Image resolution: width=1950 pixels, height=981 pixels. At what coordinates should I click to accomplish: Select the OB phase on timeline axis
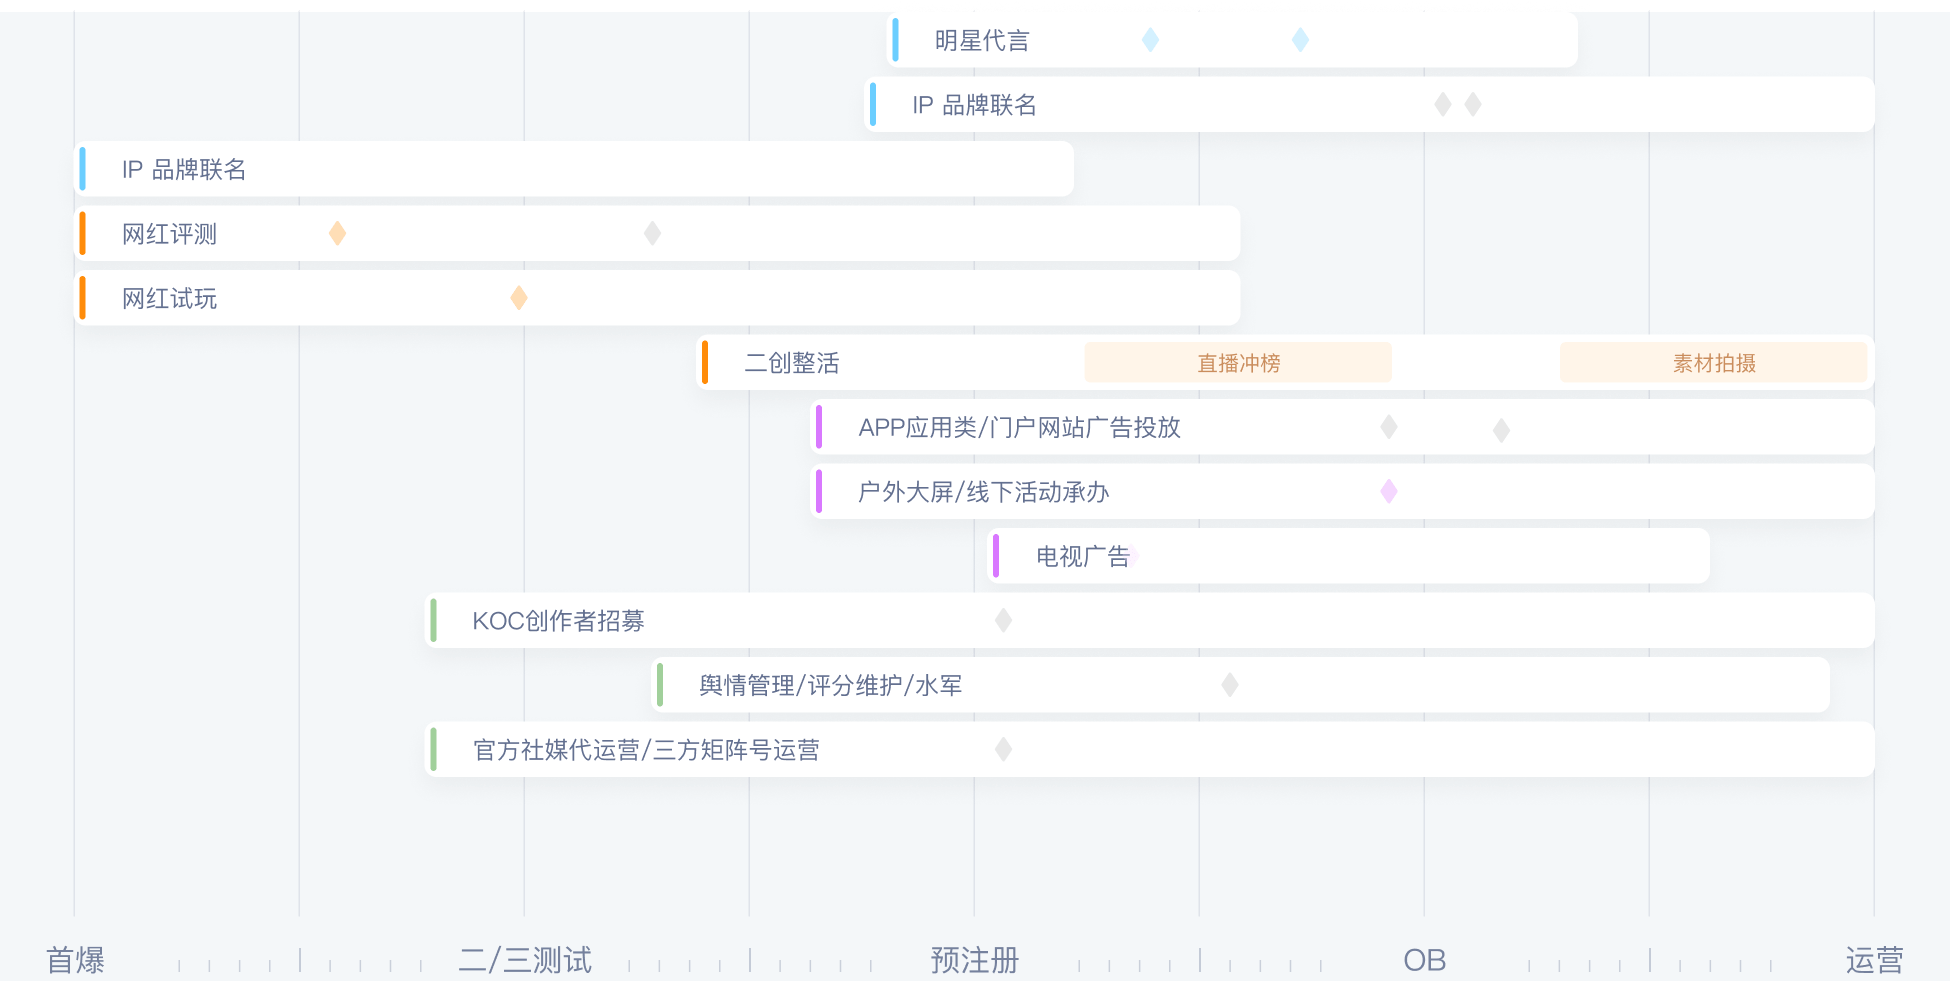[1424, 960]
